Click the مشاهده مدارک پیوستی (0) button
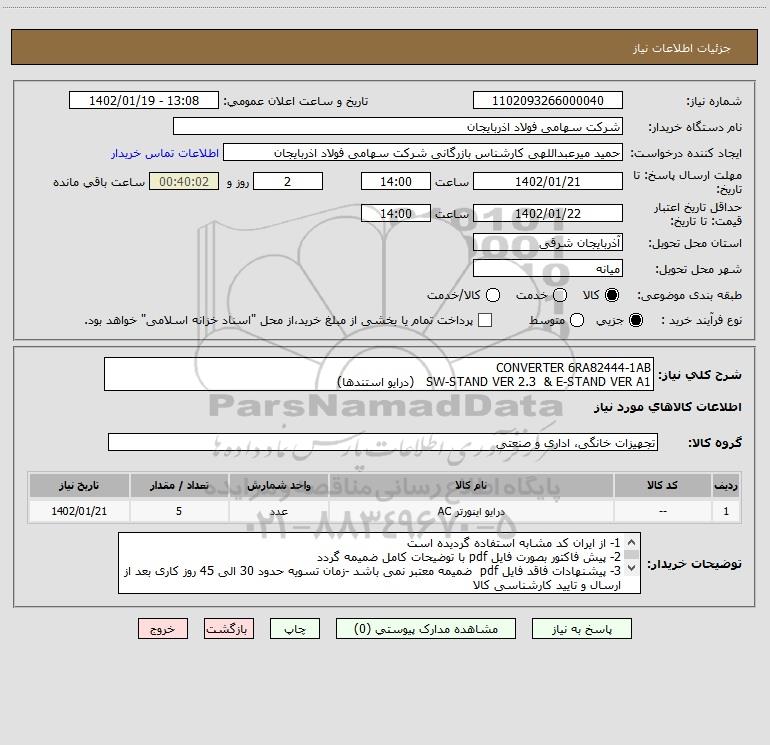This screenshot has height=745, width=770. (x=426, y=629)
